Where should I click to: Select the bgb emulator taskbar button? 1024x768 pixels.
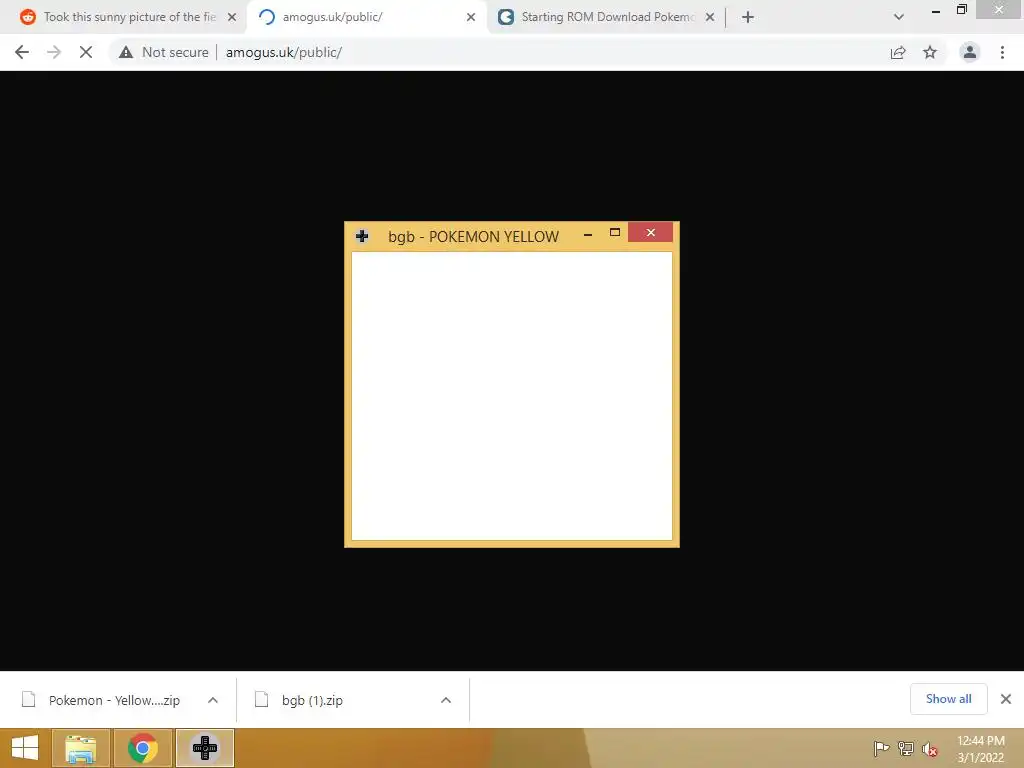204,748
